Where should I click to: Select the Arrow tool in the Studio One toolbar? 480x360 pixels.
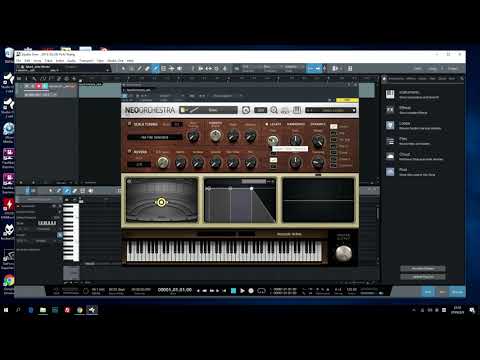pos(123,68)
